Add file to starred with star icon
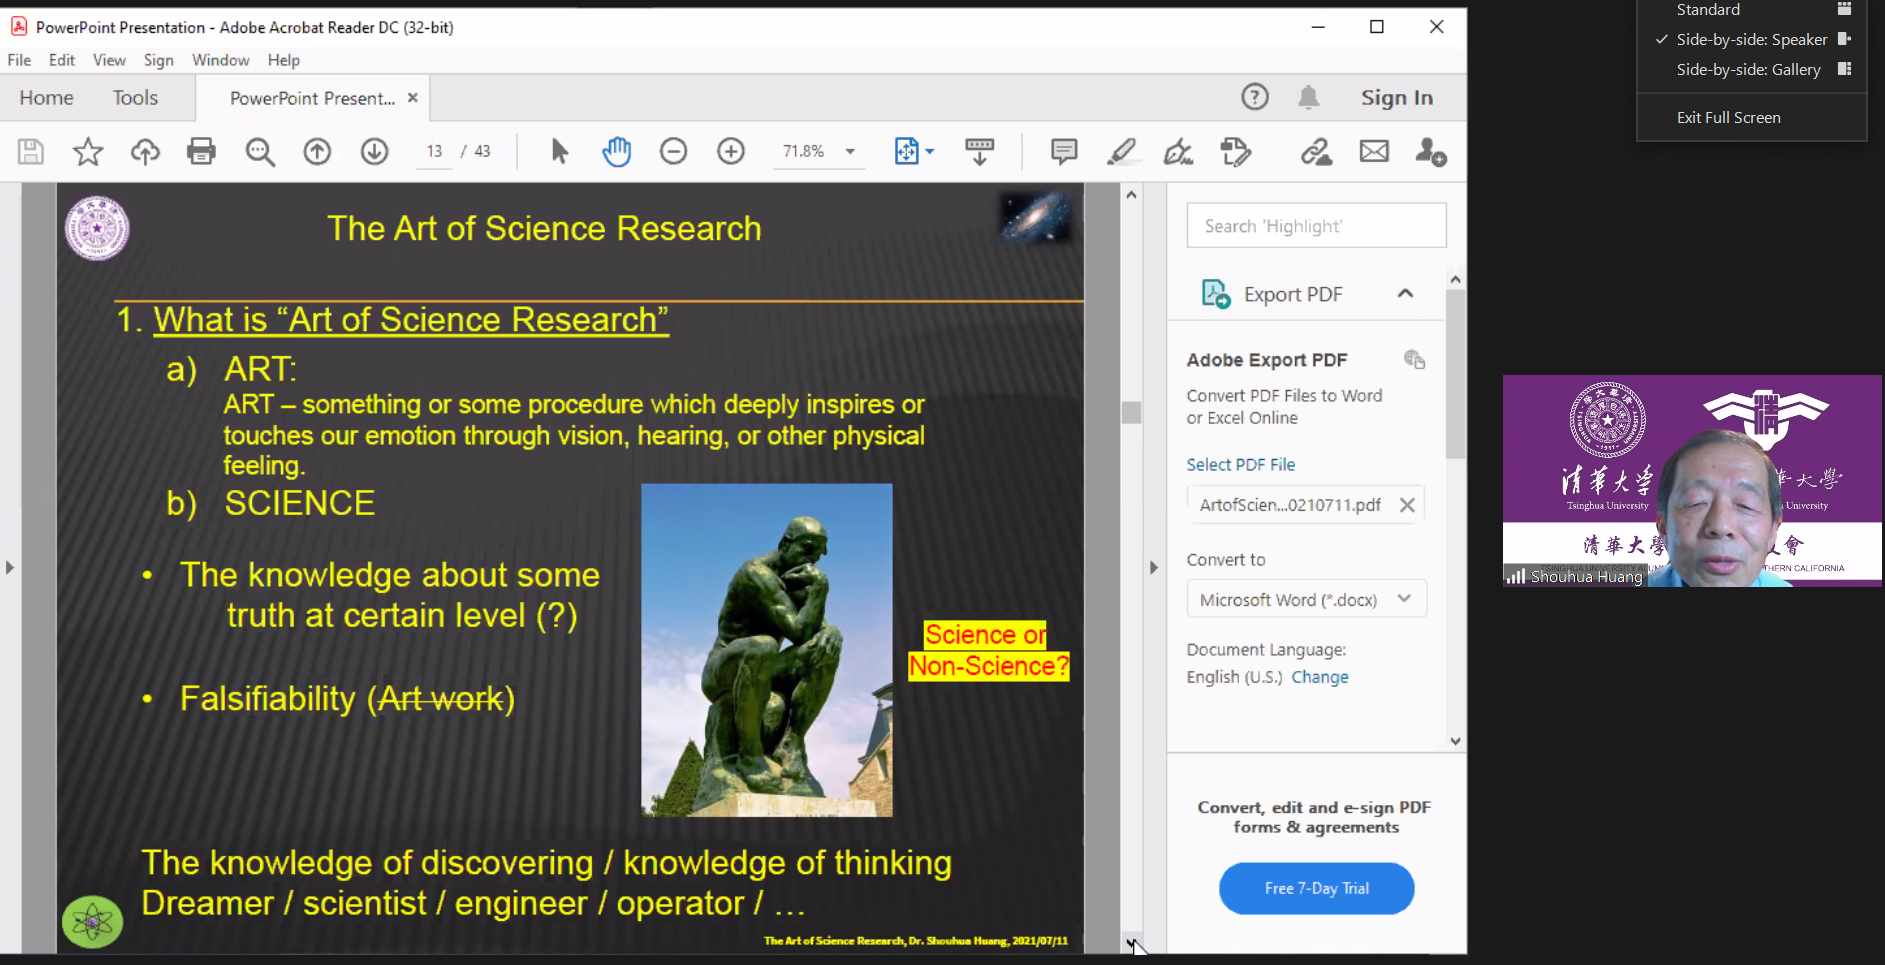The image size is (1885, 965). pos(88,152)
